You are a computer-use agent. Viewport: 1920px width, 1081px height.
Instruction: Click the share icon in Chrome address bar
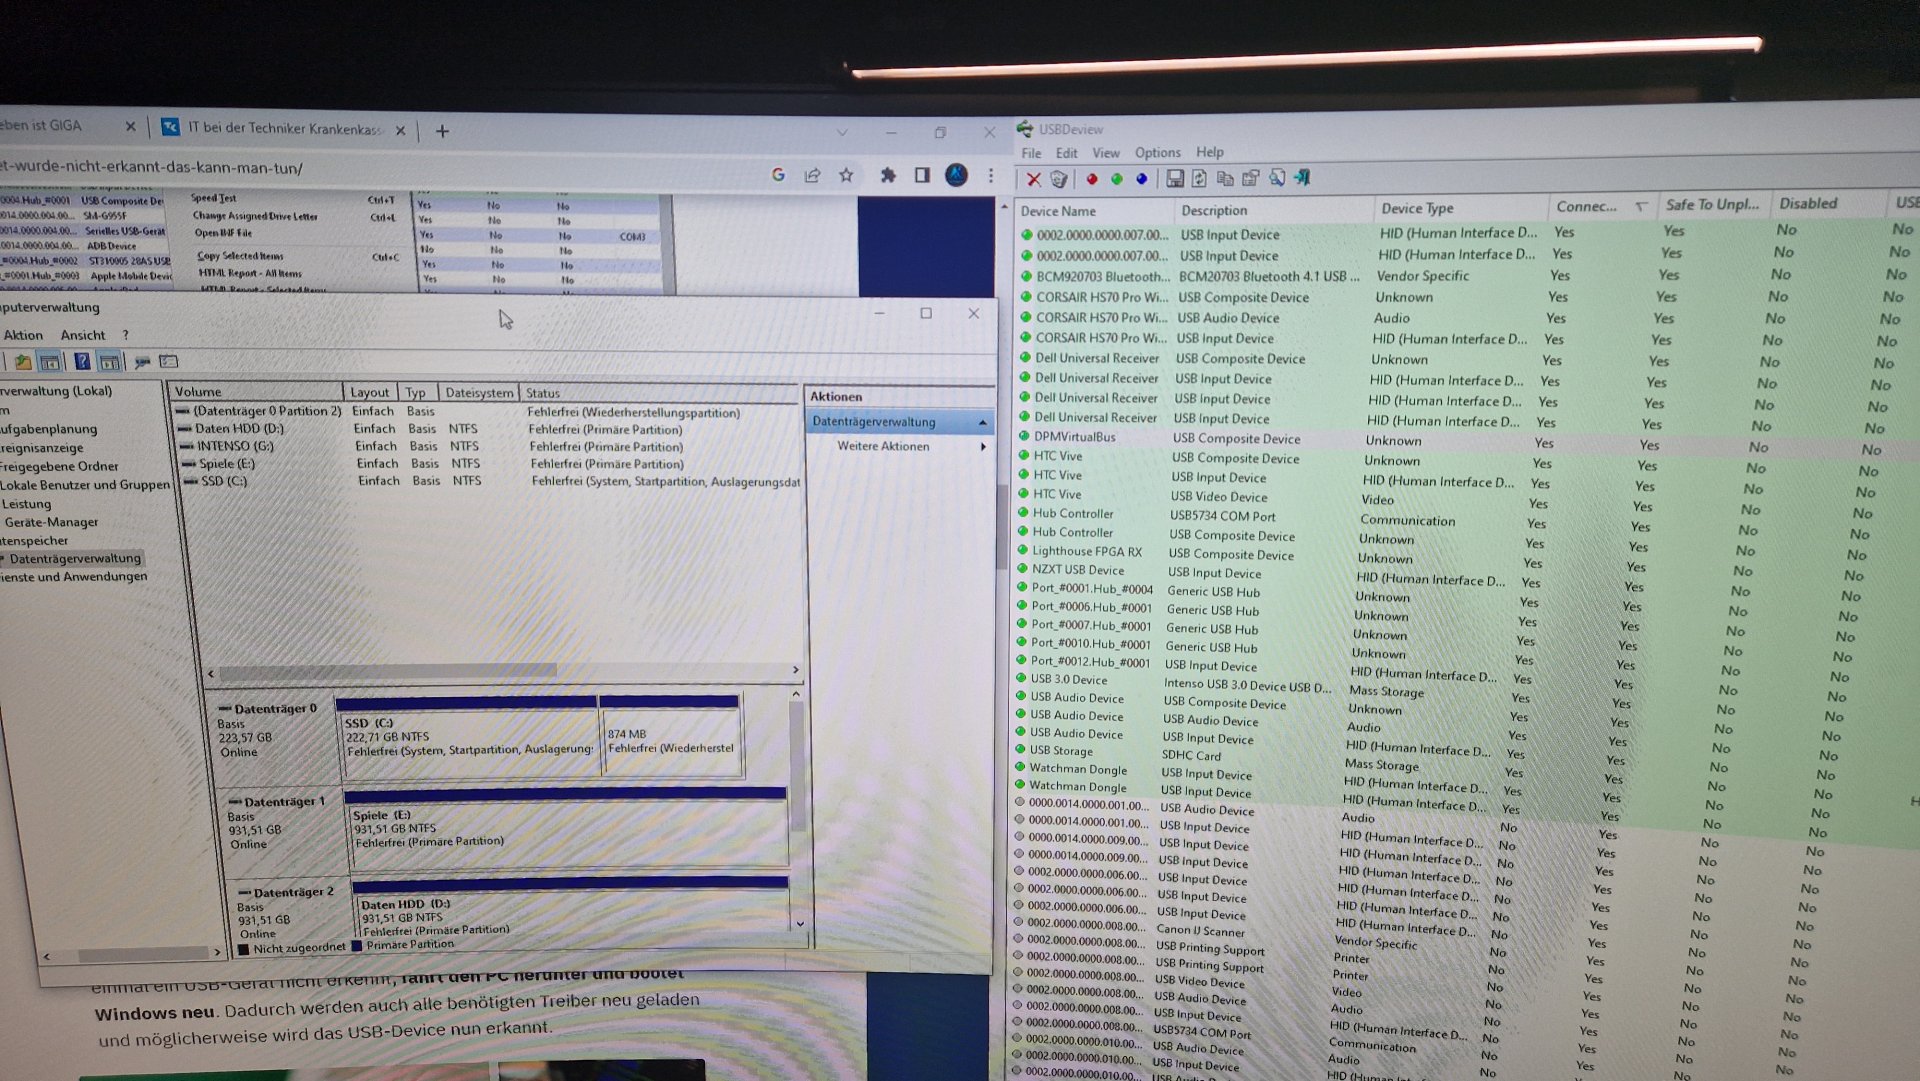click(x=812, y=175)
